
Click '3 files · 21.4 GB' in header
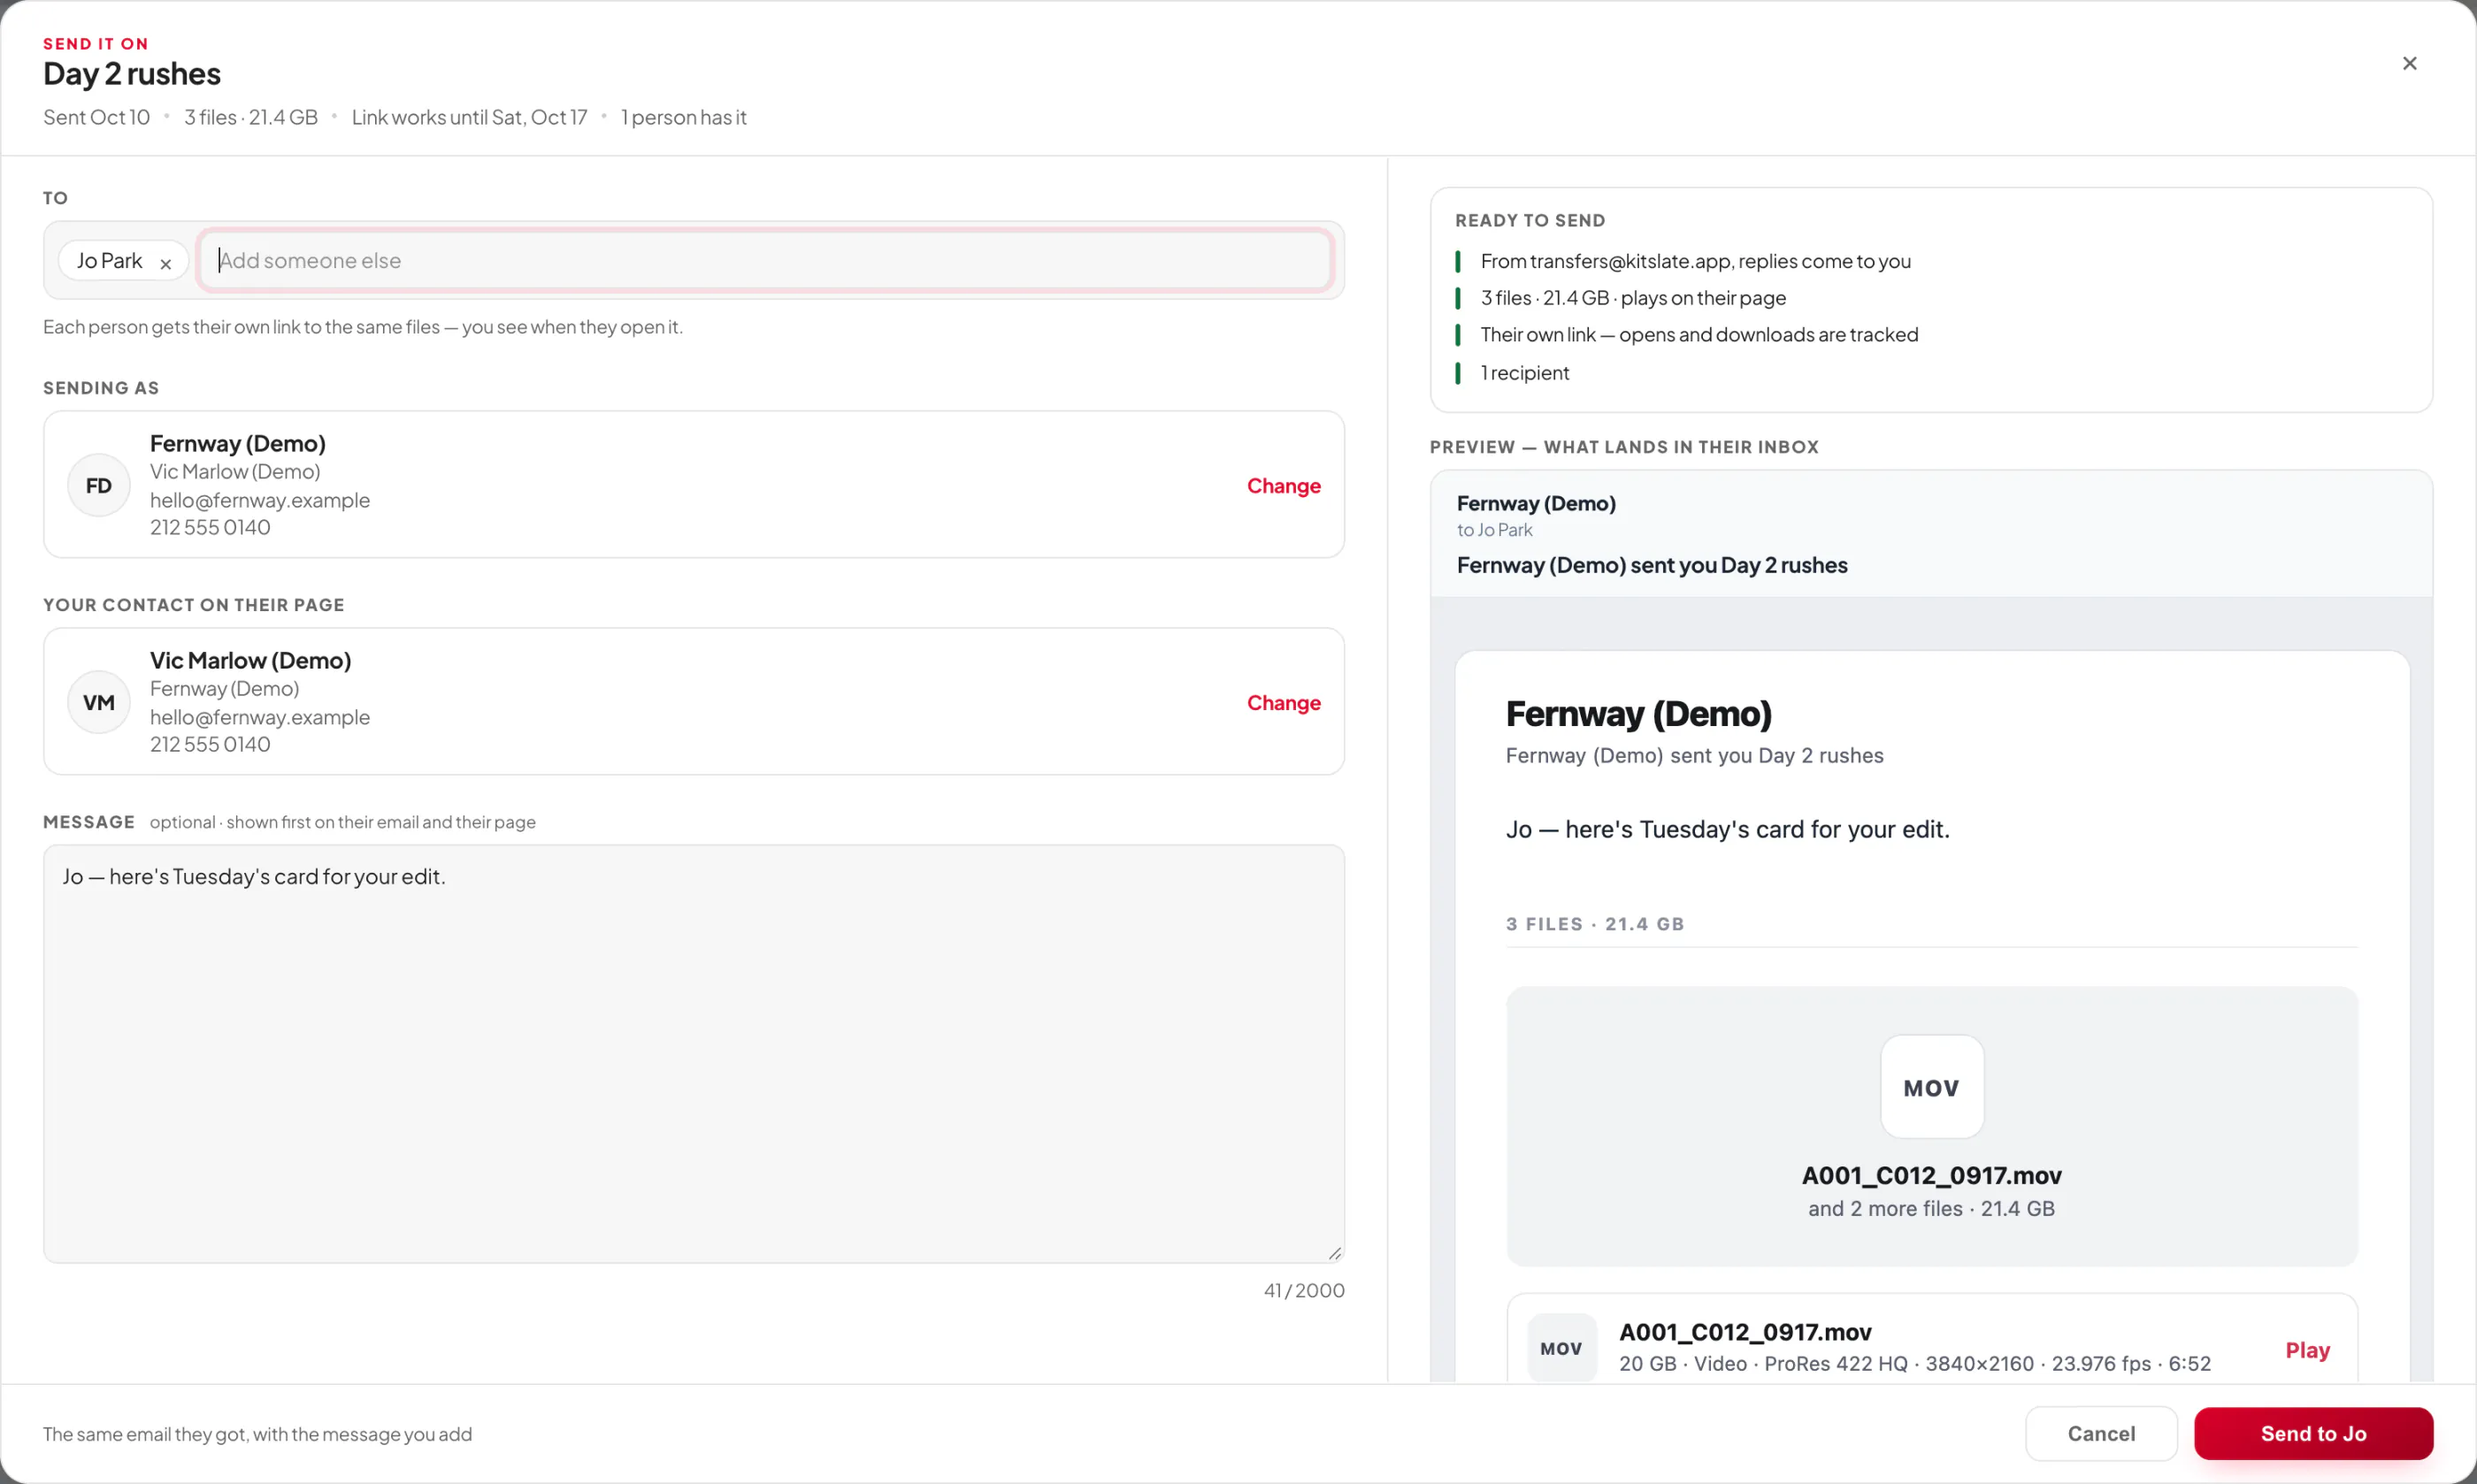pyautogui.click(x=251, y=117)
